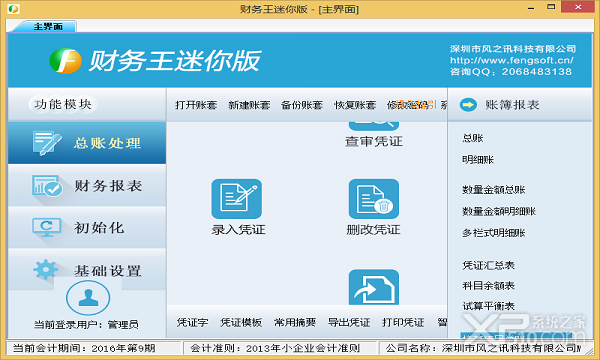This screenshot has height=360, width=600.
Task: Open the 多栏式明细账 report
Action: 494,233
